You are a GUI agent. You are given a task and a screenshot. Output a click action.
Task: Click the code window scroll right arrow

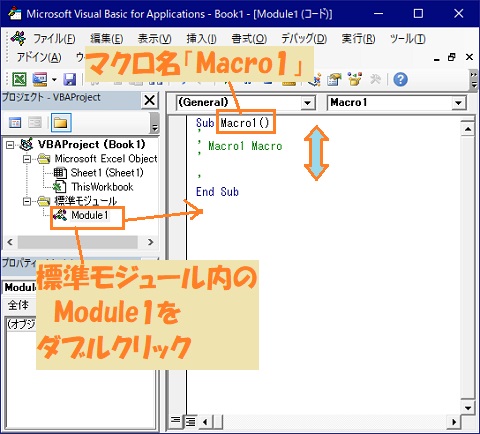click(454, 422)
